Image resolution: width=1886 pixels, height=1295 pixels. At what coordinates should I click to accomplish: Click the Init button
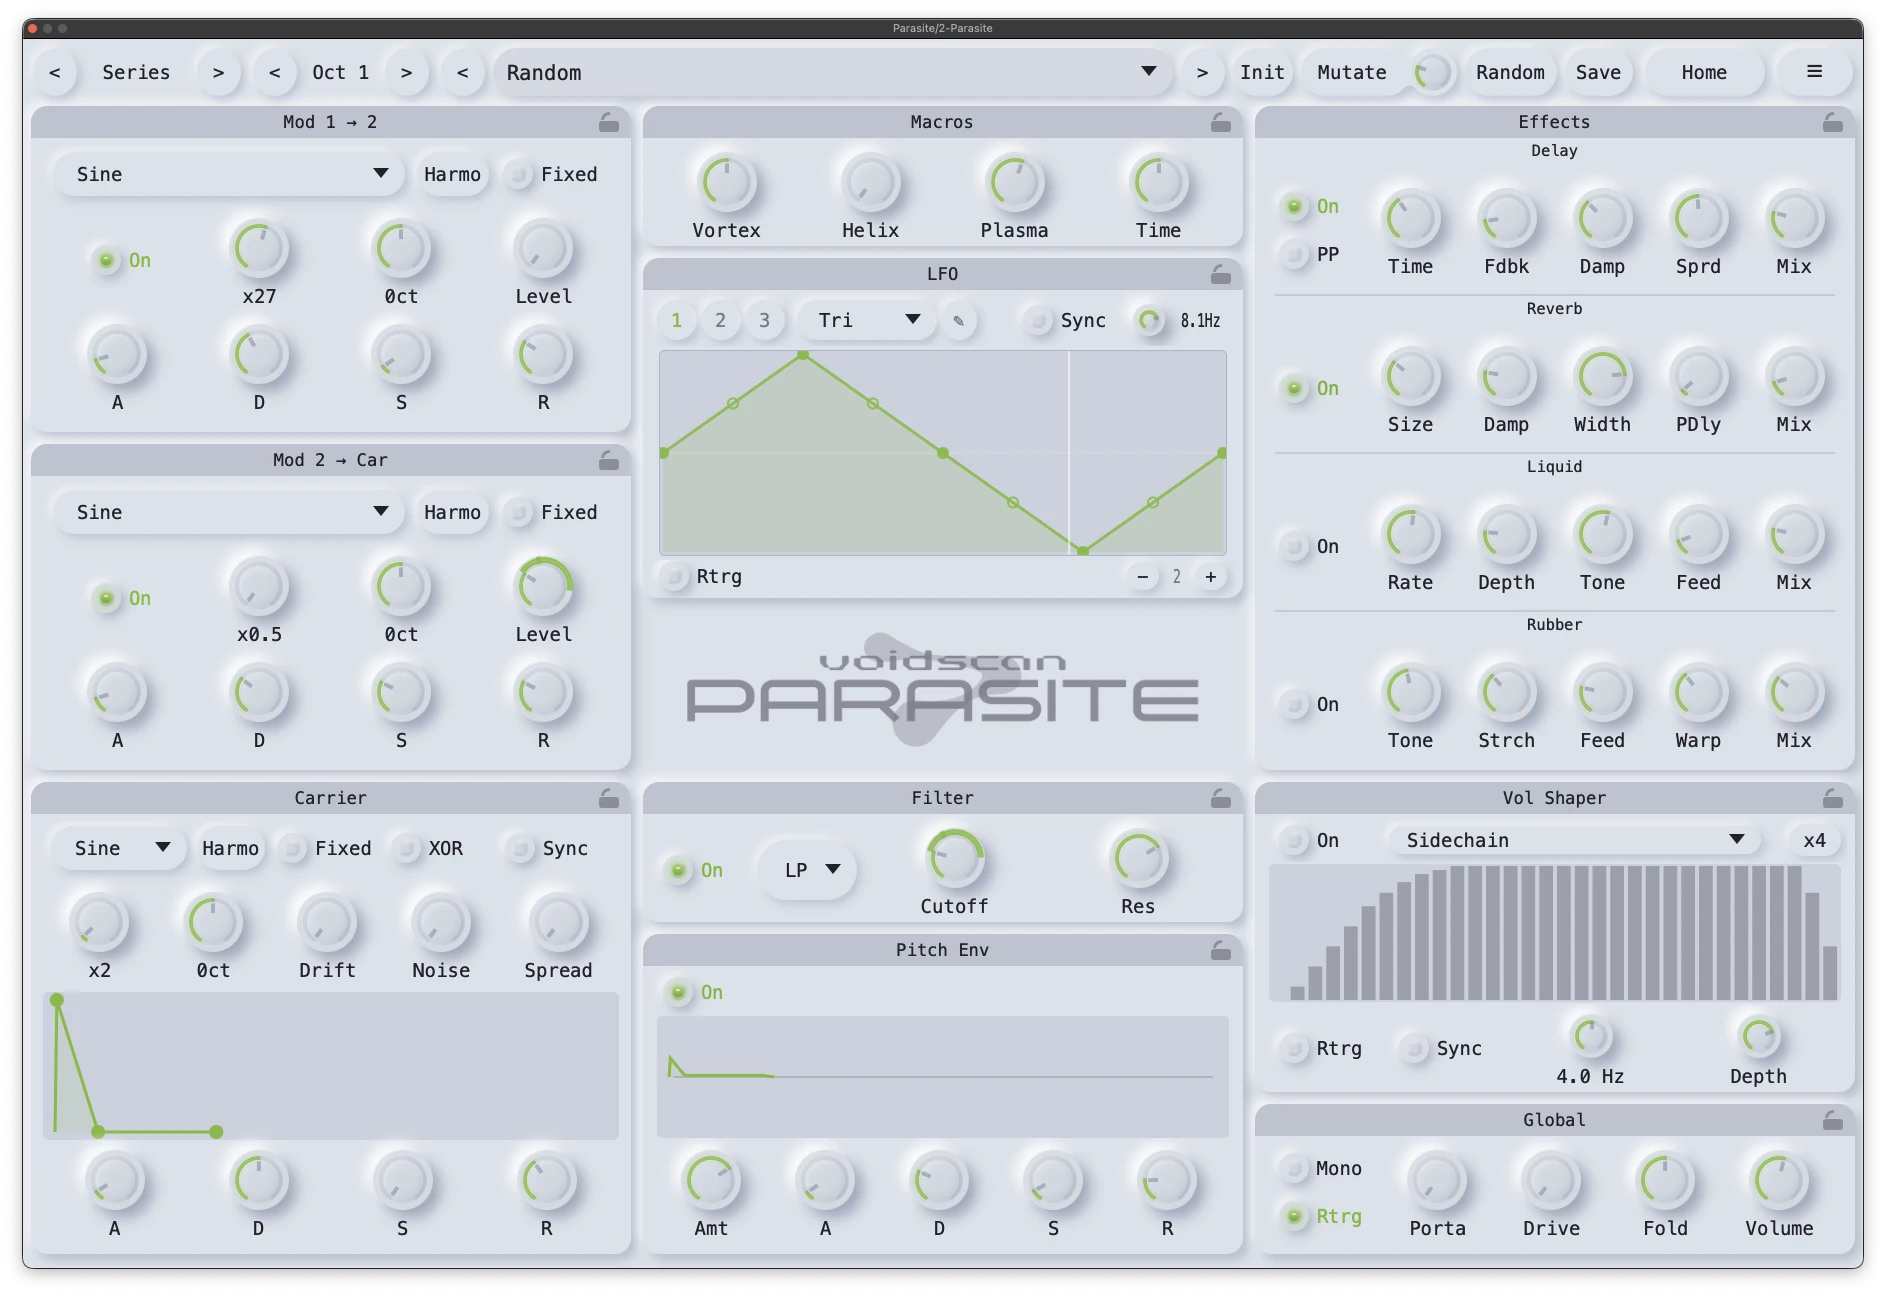click(1262, 73)
